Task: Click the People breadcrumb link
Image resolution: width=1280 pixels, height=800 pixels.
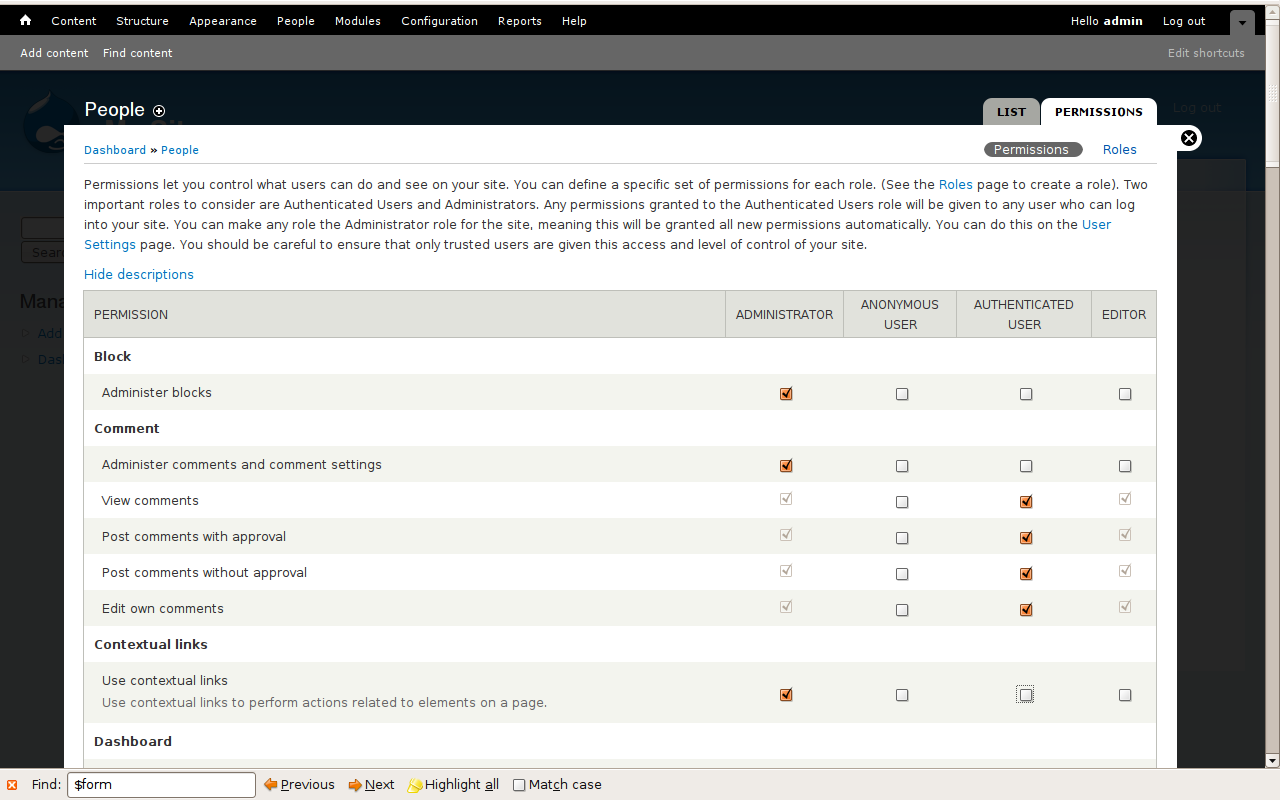Action: pyautogui.click(x=180, y=150)
